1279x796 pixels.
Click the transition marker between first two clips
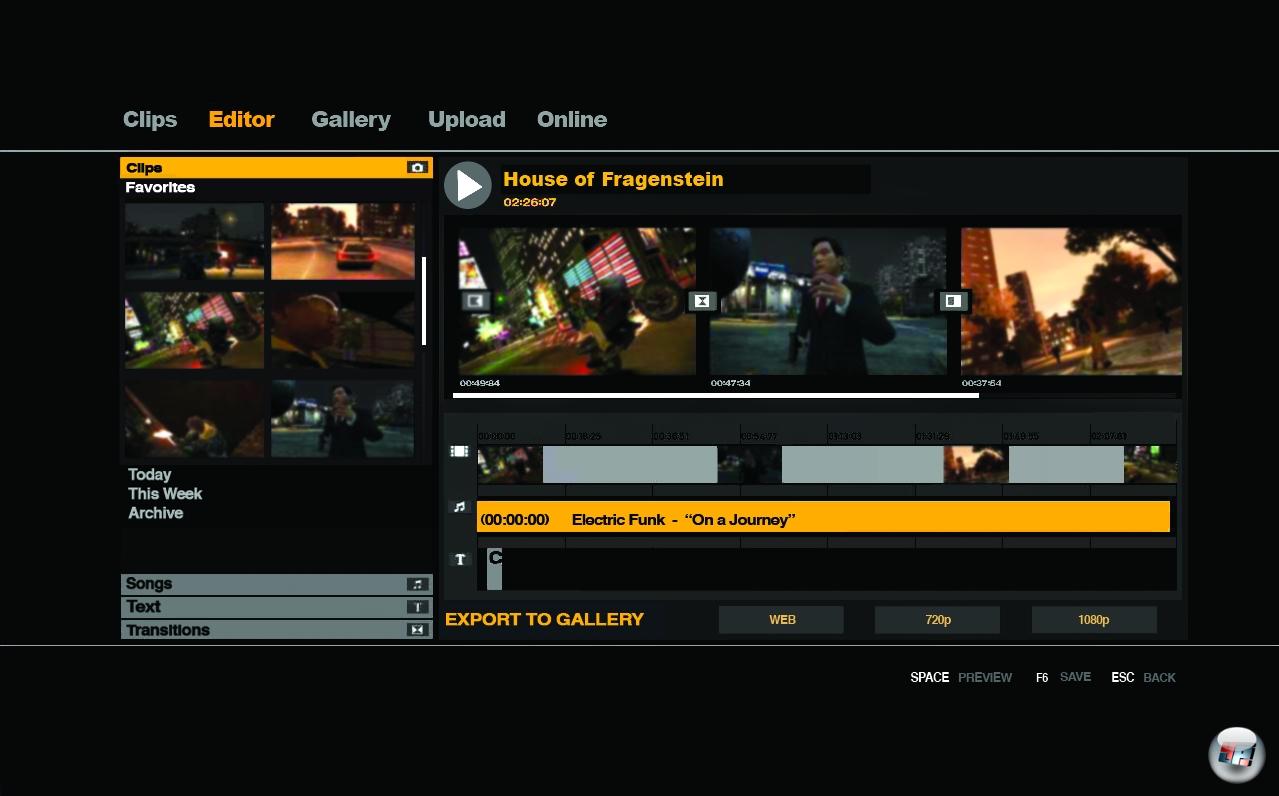click(702, 301)
